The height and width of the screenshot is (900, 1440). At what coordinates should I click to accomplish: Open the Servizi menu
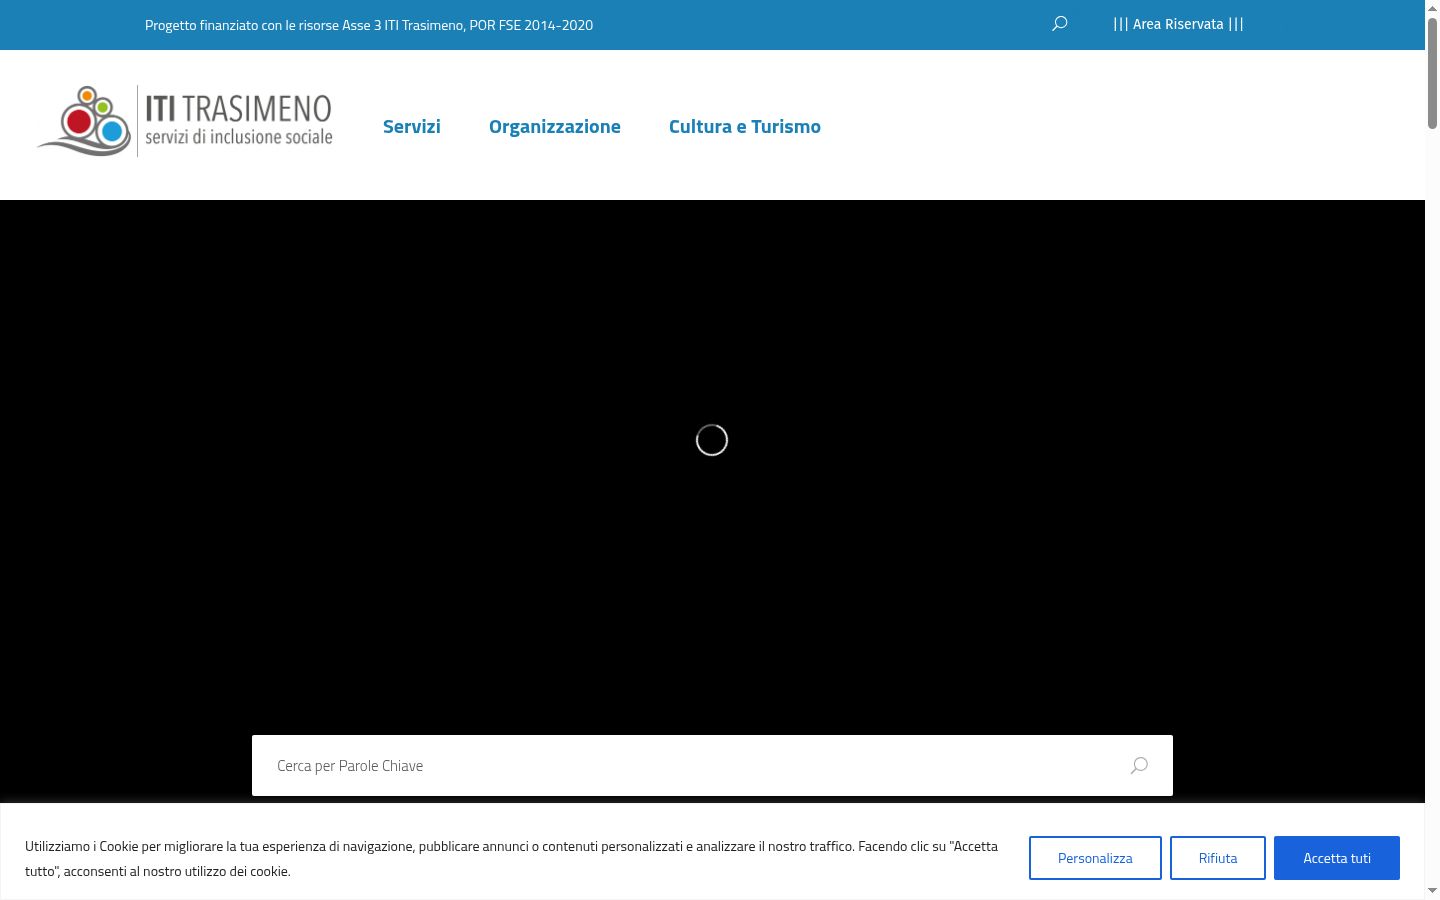tap(412, 126)
